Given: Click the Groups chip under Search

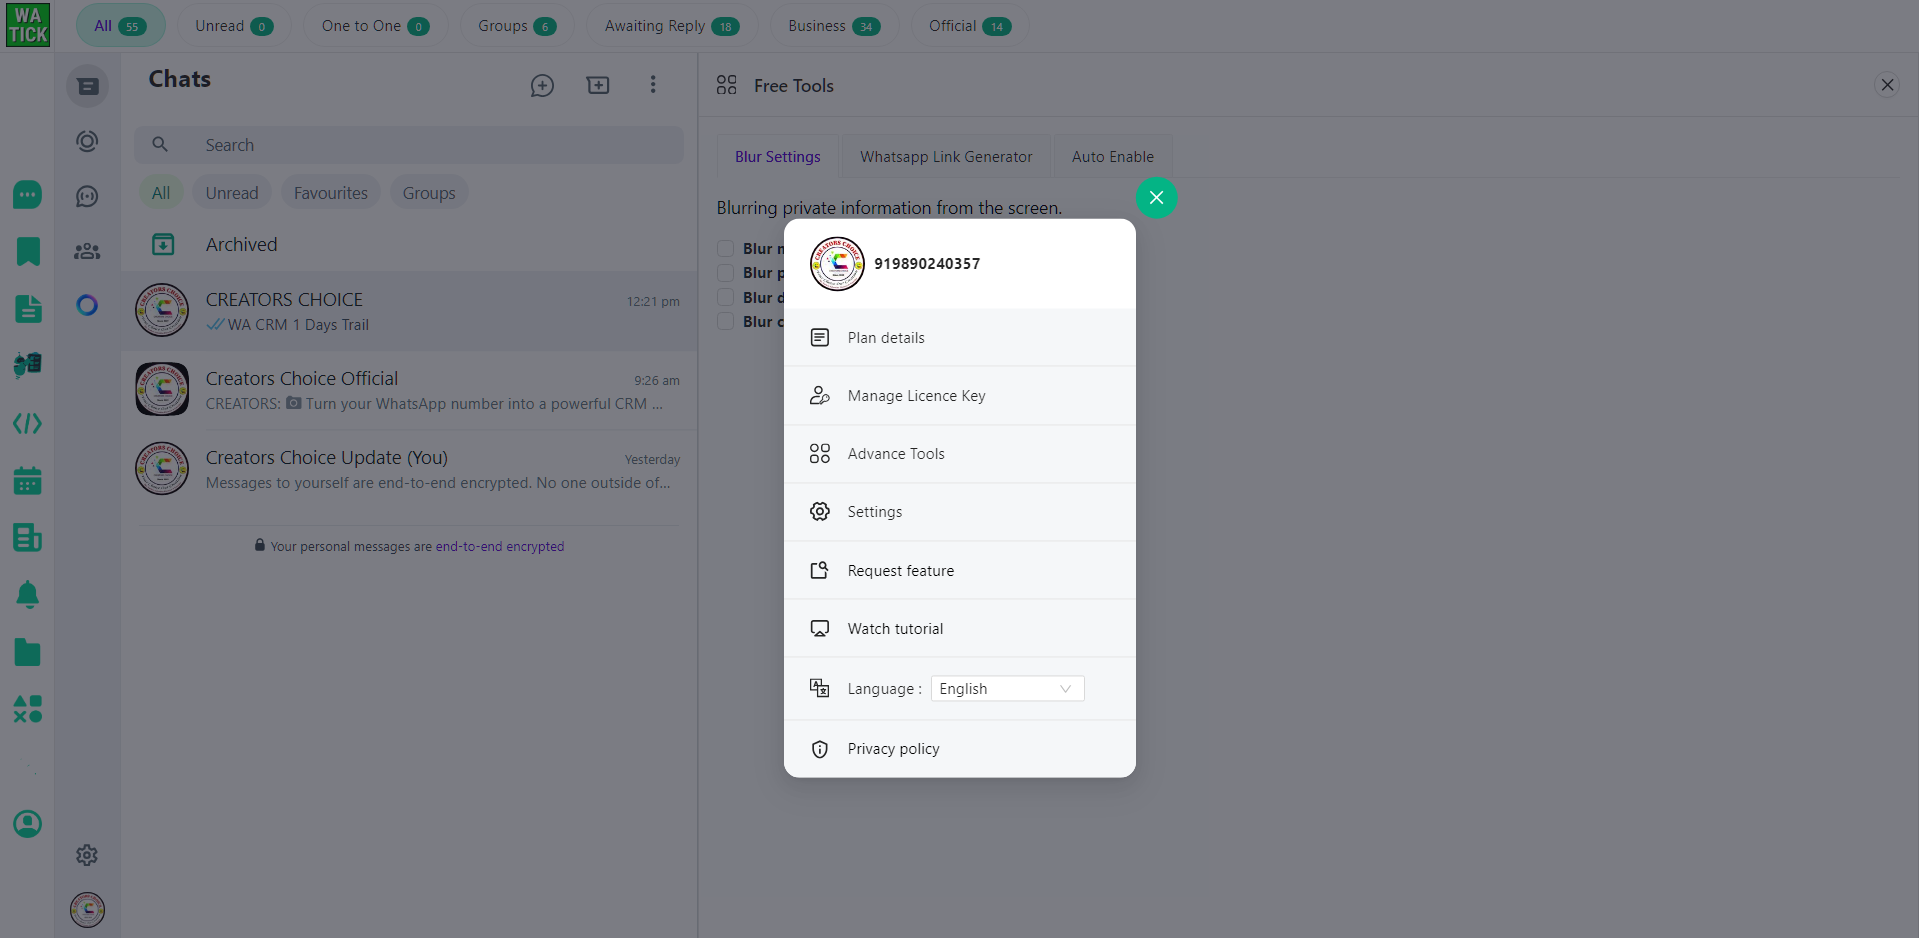Looking at the screenshot, I should [429, 193].
